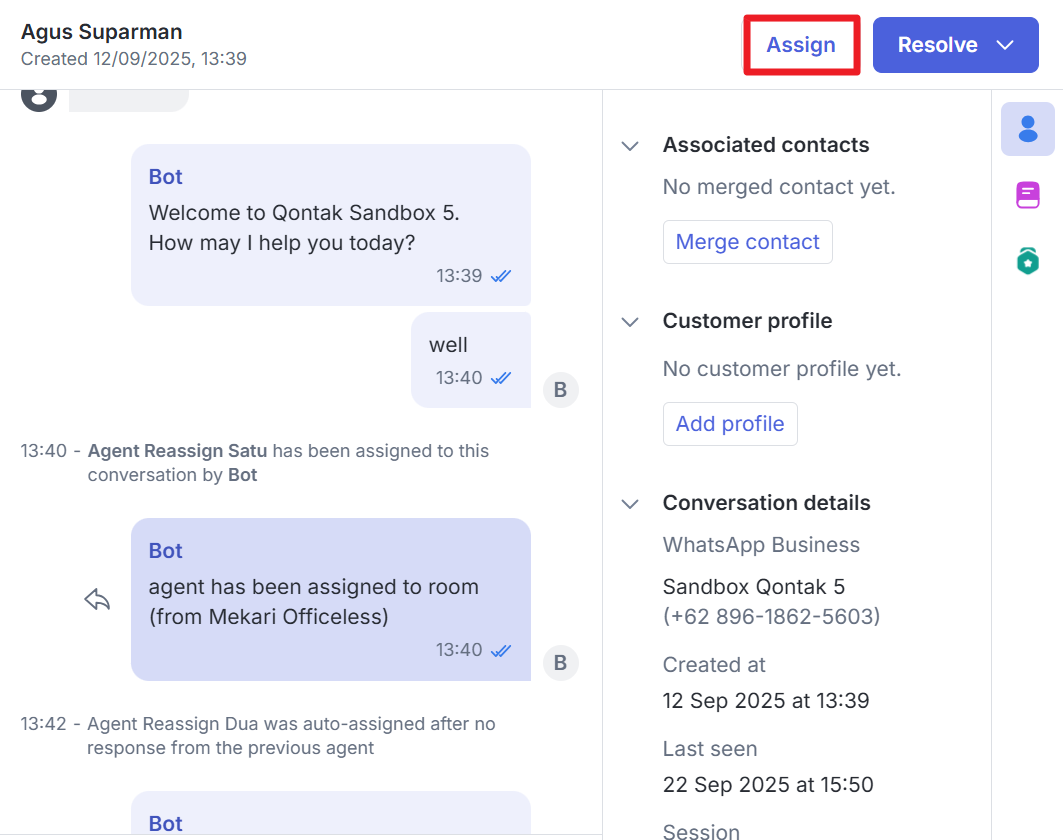
Task: Open the pink notes sidebar icon
Action: pyautogui.click(x=1027, y=195)
